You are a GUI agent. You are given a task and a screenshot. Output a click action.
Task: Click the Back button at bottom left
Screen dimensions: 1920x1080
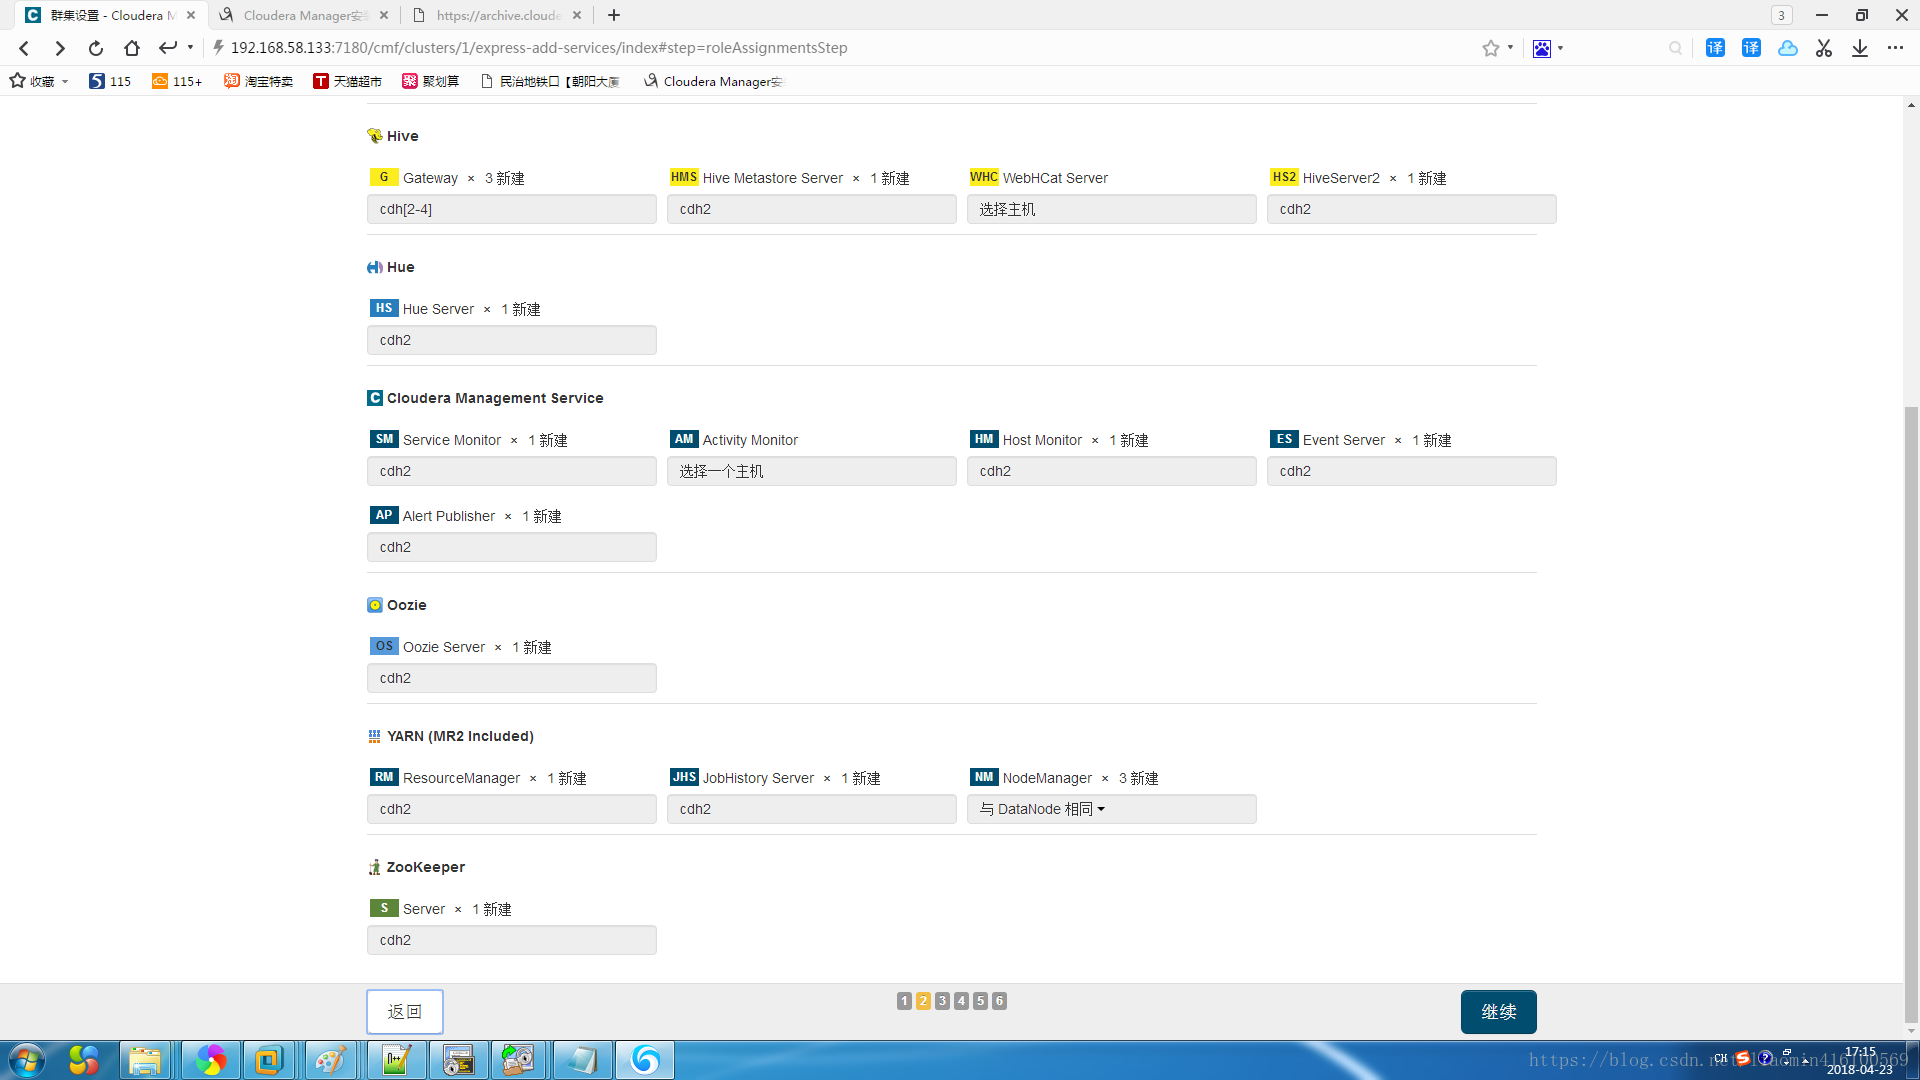click(405, 1012)
